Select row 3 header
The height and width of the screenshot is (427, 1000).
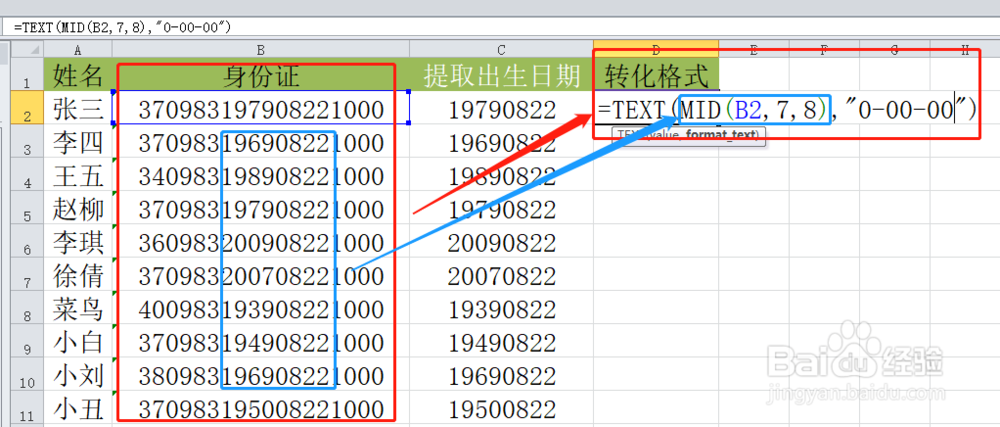click(27, 141)
